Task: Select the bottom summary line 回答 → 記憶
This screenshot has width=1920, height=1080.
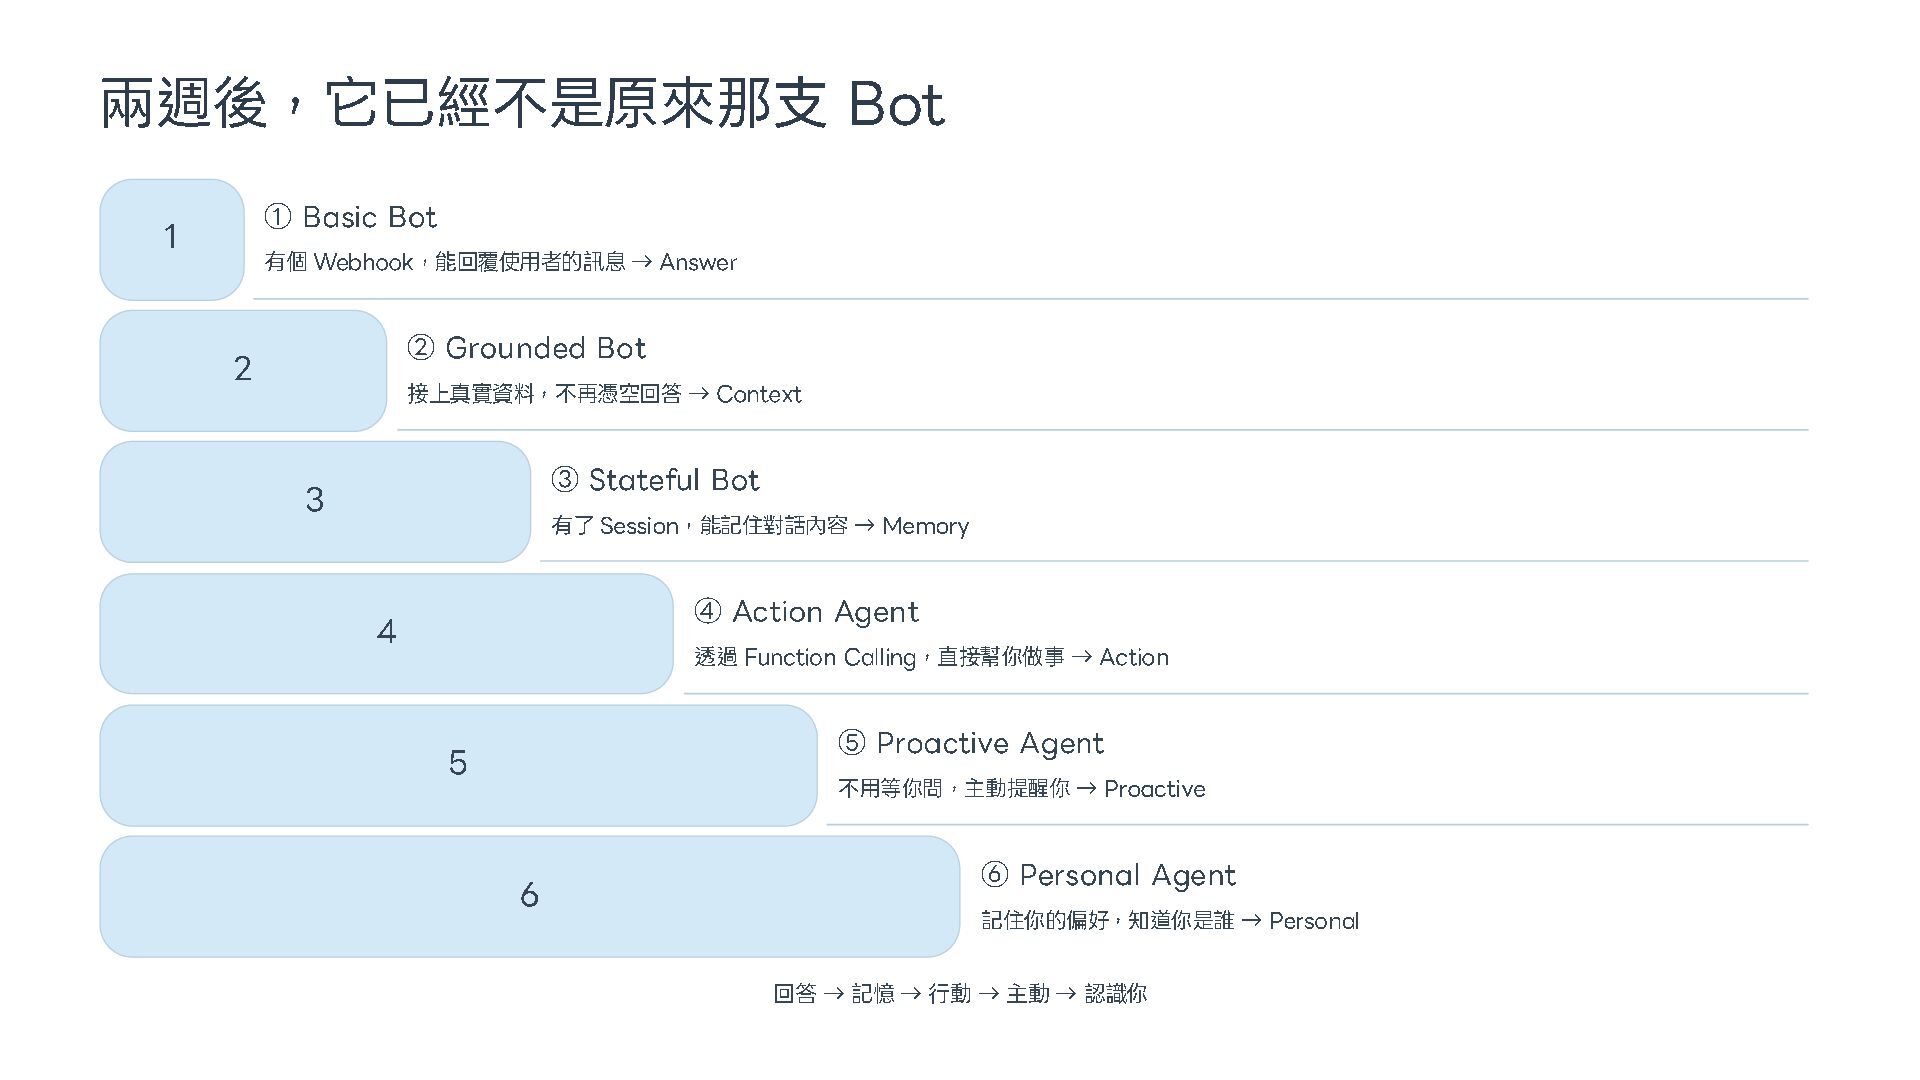Action: tap(960, 993)
